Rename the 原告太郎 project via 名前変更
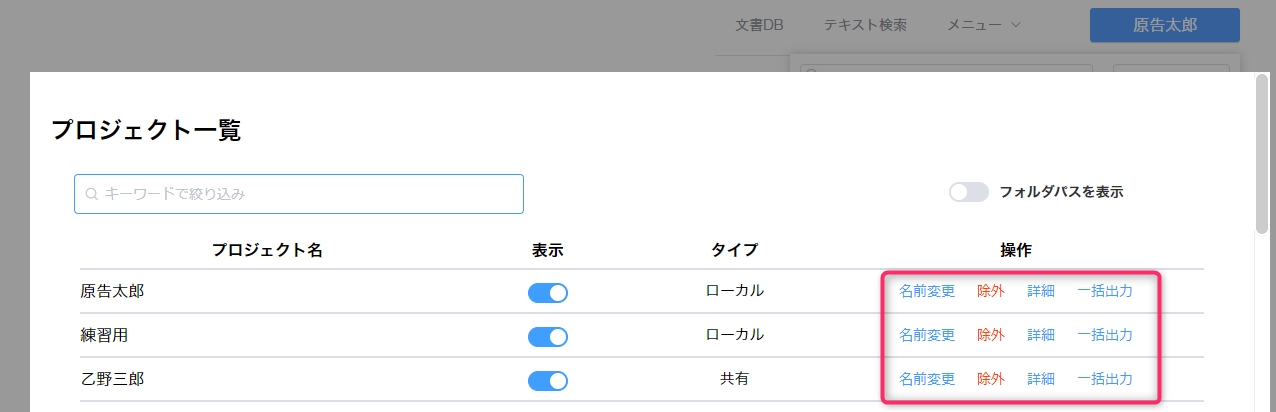The height and width of the screenshot is (412, 1276). point(927,291)
